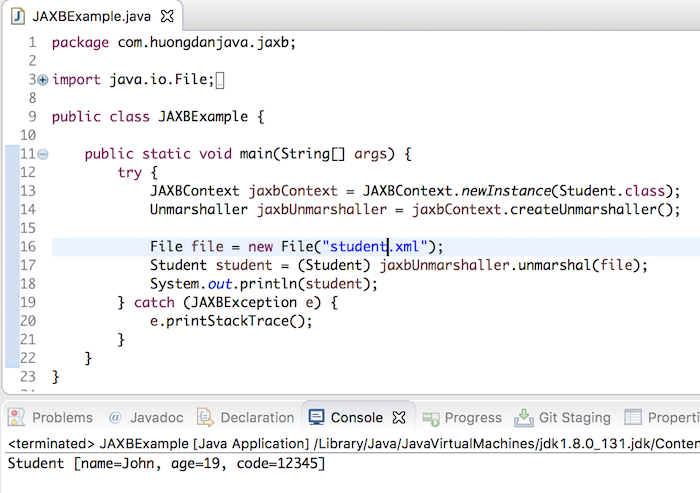700x493 pixels.
Task: Click the package keyword on line 1
Action: point(80,43)
